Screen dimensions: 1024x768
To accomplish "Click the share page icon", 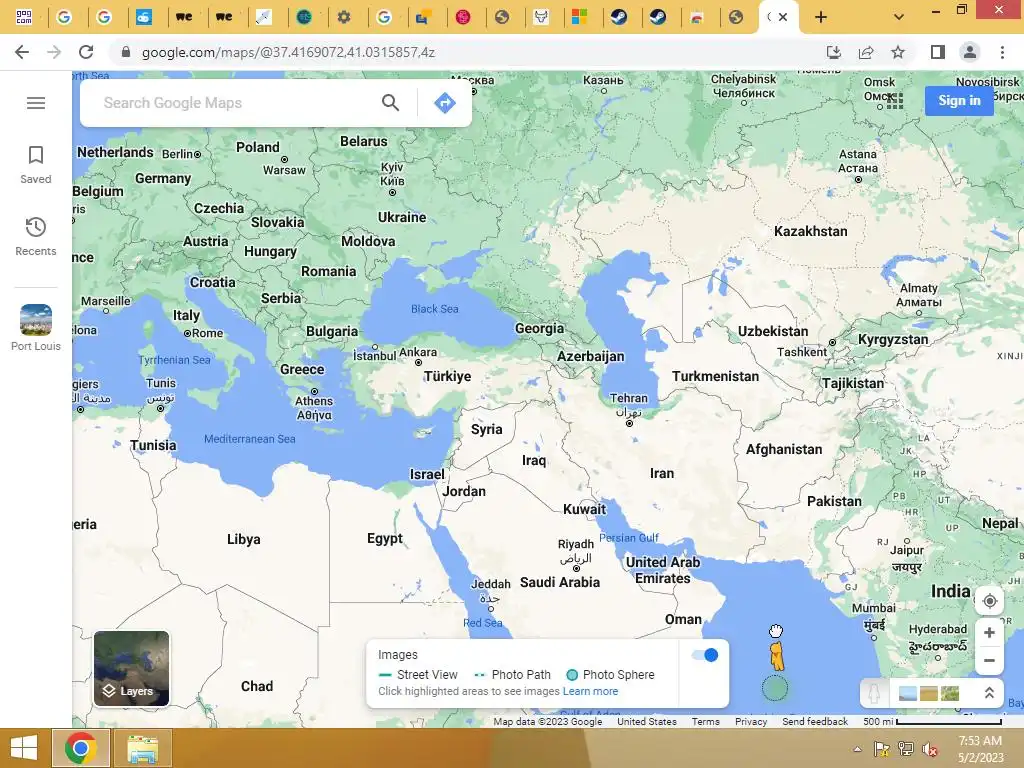I will (866, 52).
